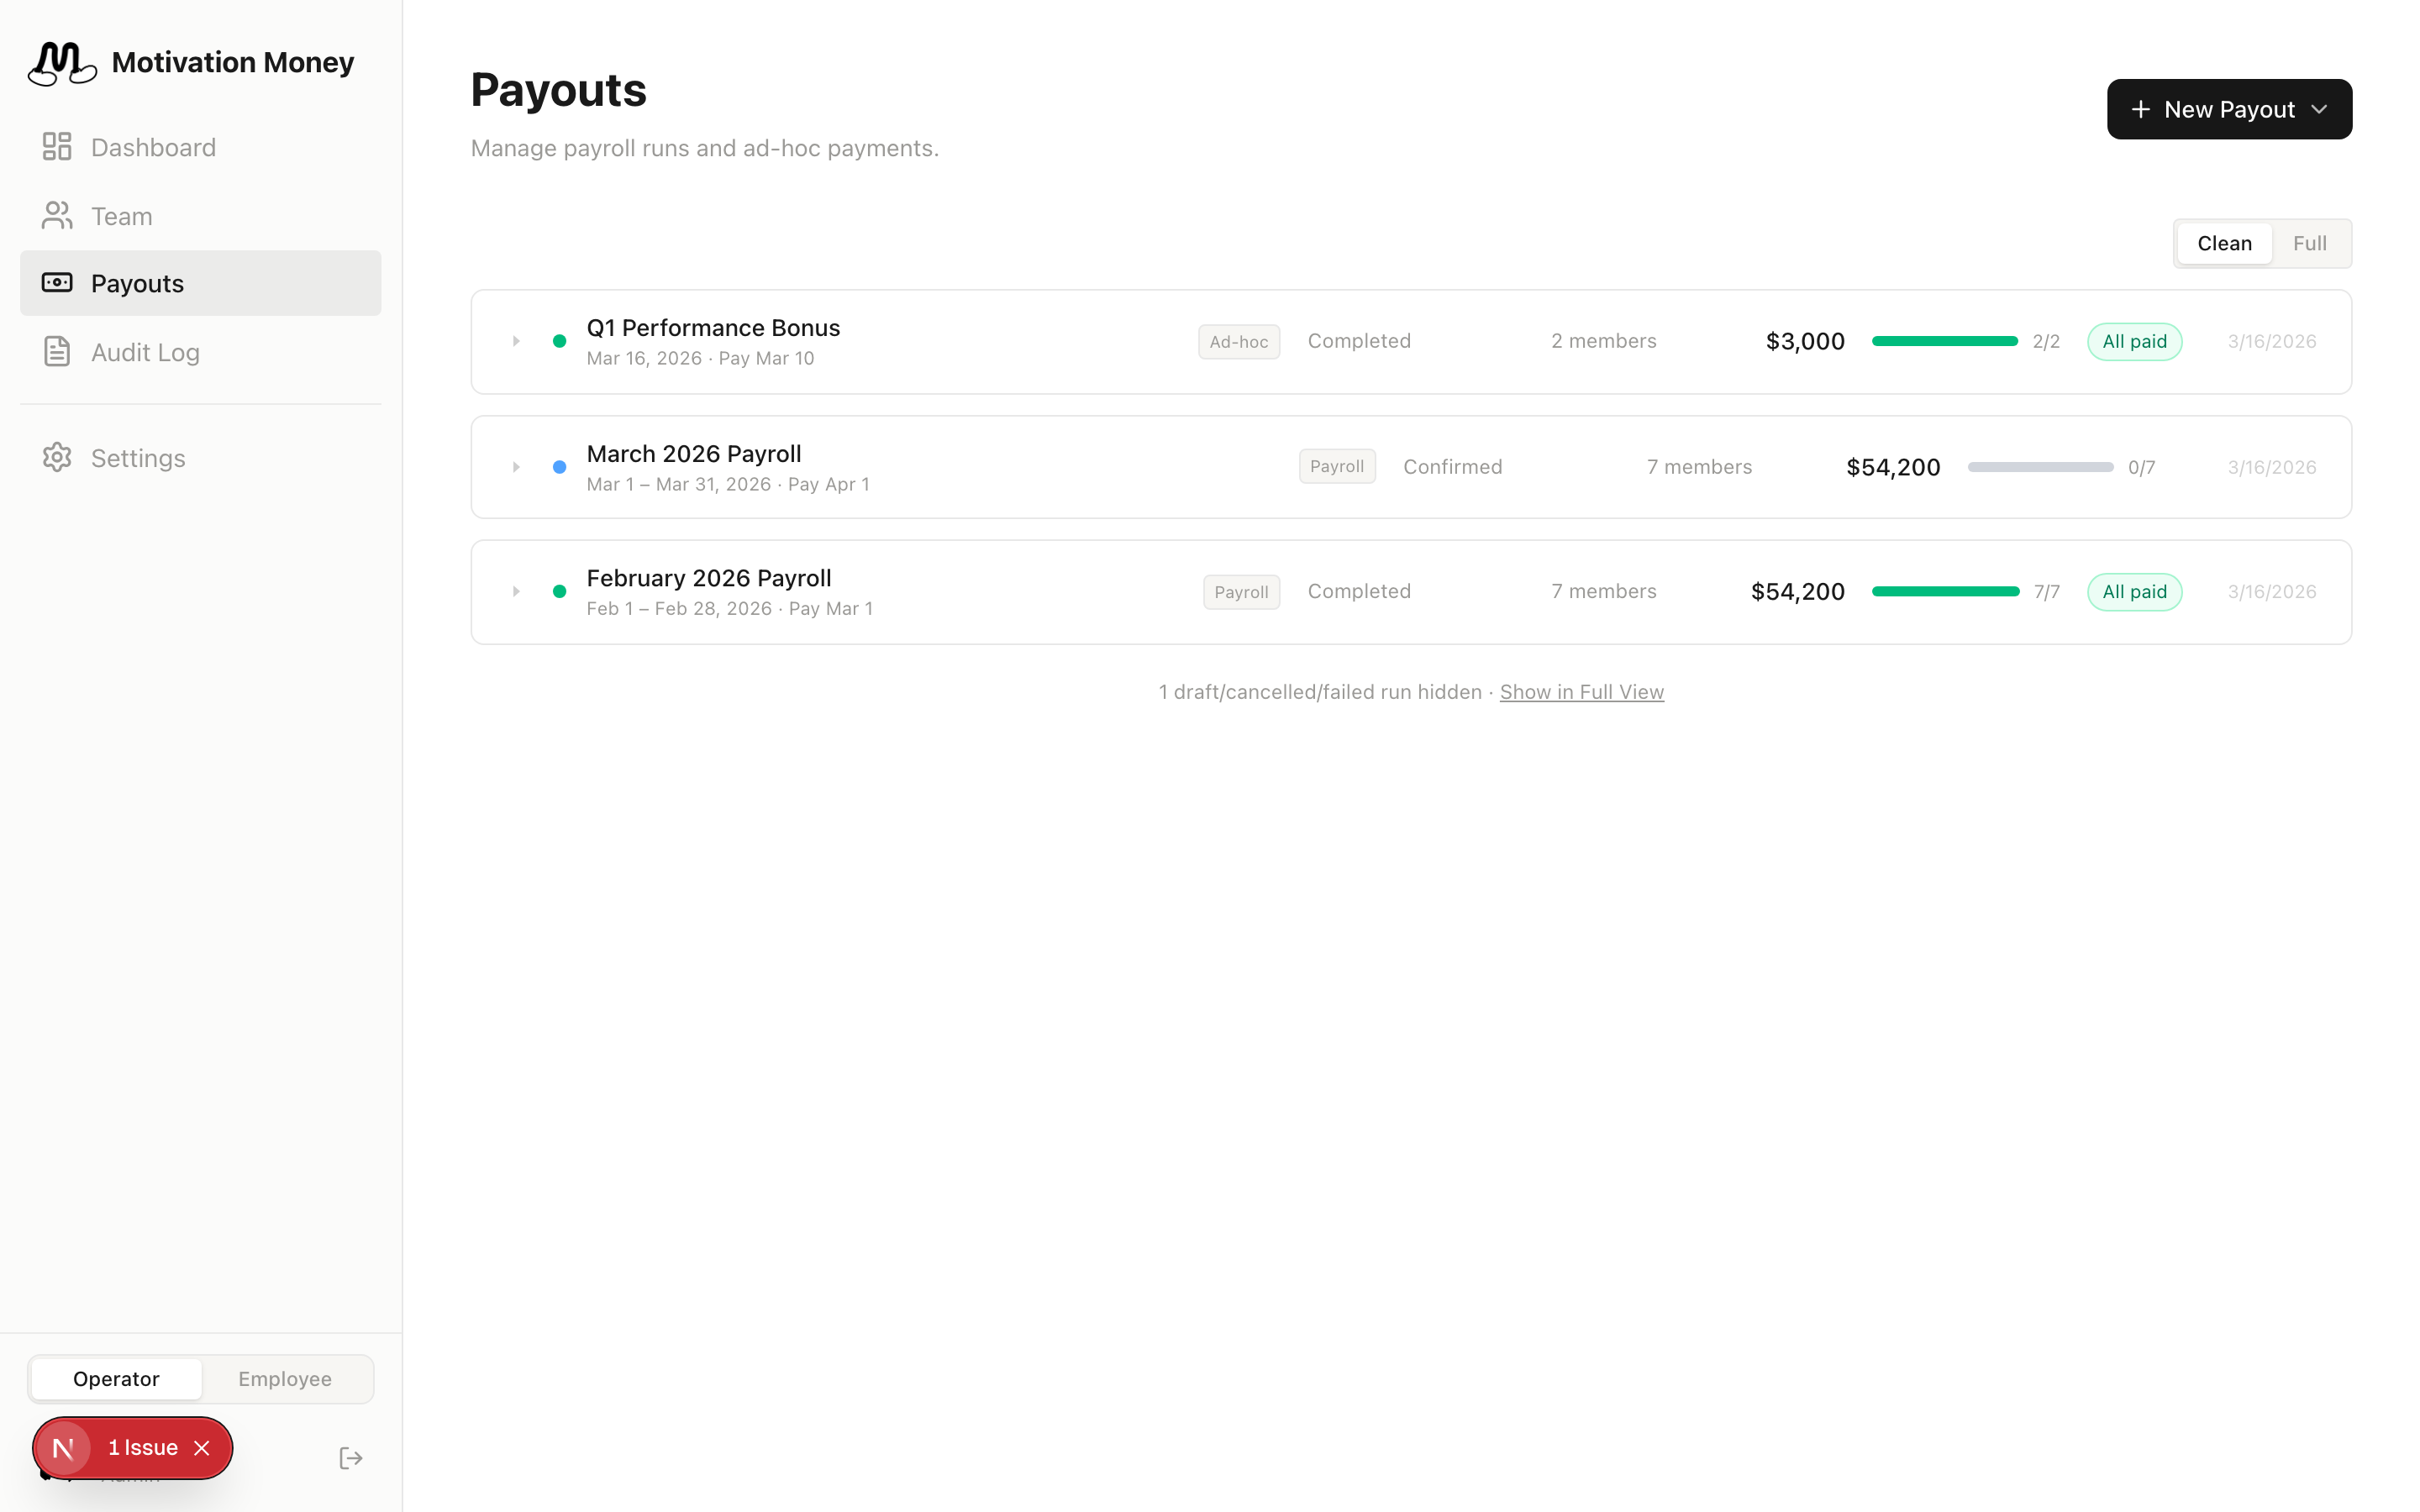Open Settings via the gear icon
This screenshot has width=2420, height=1512.
pyautogui.click(x=56, y=457)
